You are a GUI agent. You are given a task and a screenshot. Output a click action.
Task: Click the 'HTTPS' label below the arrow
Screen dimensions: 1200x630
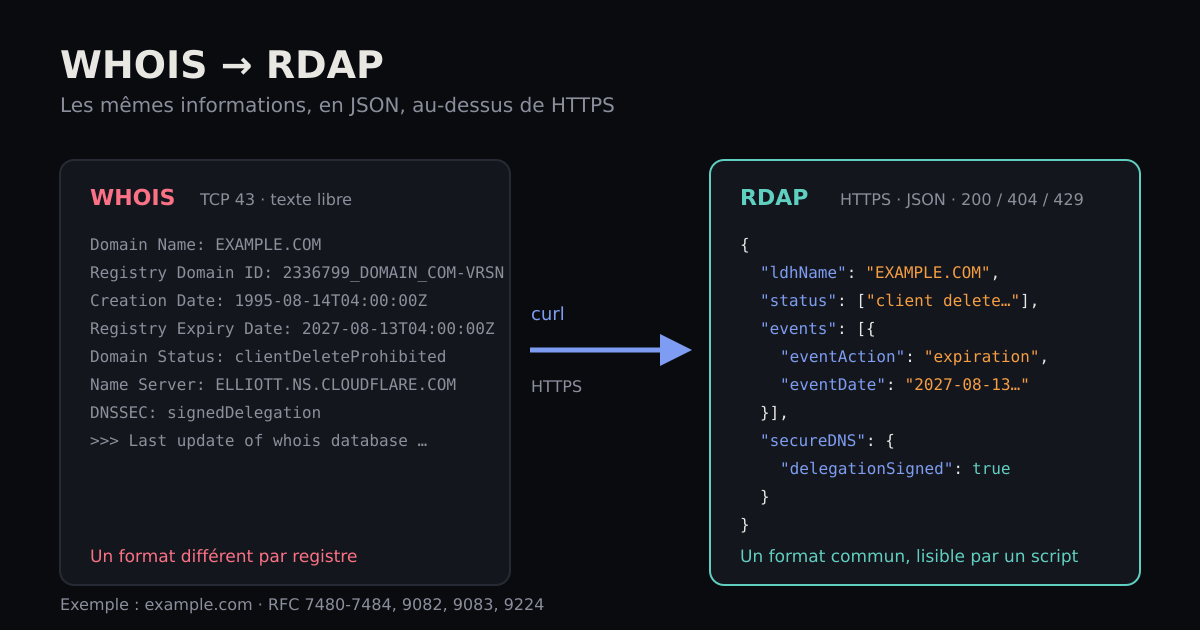556,387
